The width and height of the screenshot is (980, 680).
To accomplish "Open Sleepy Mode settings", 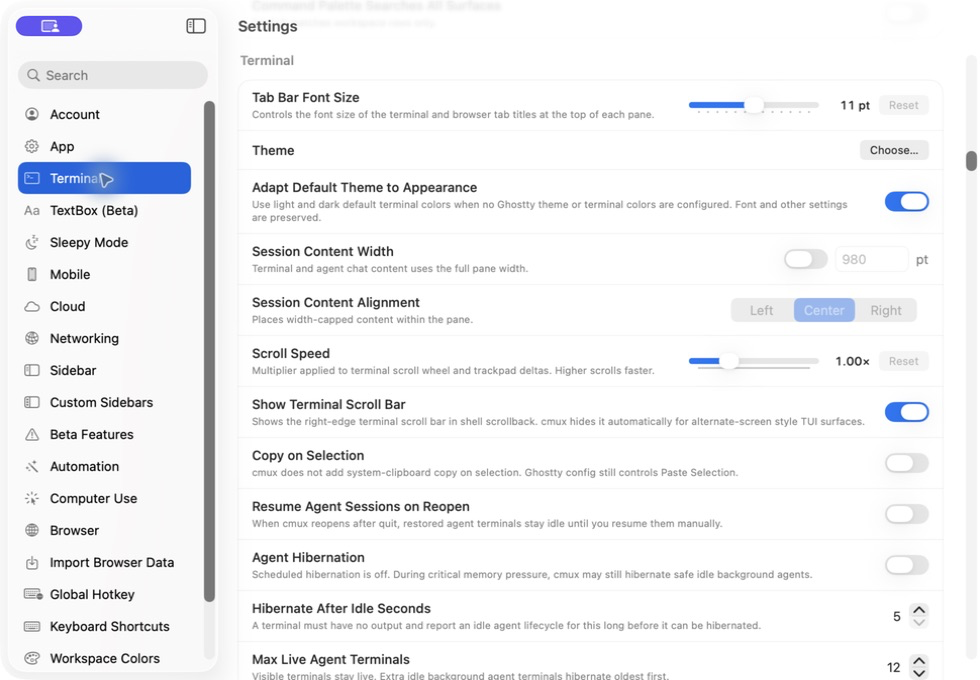I will 104,242.
